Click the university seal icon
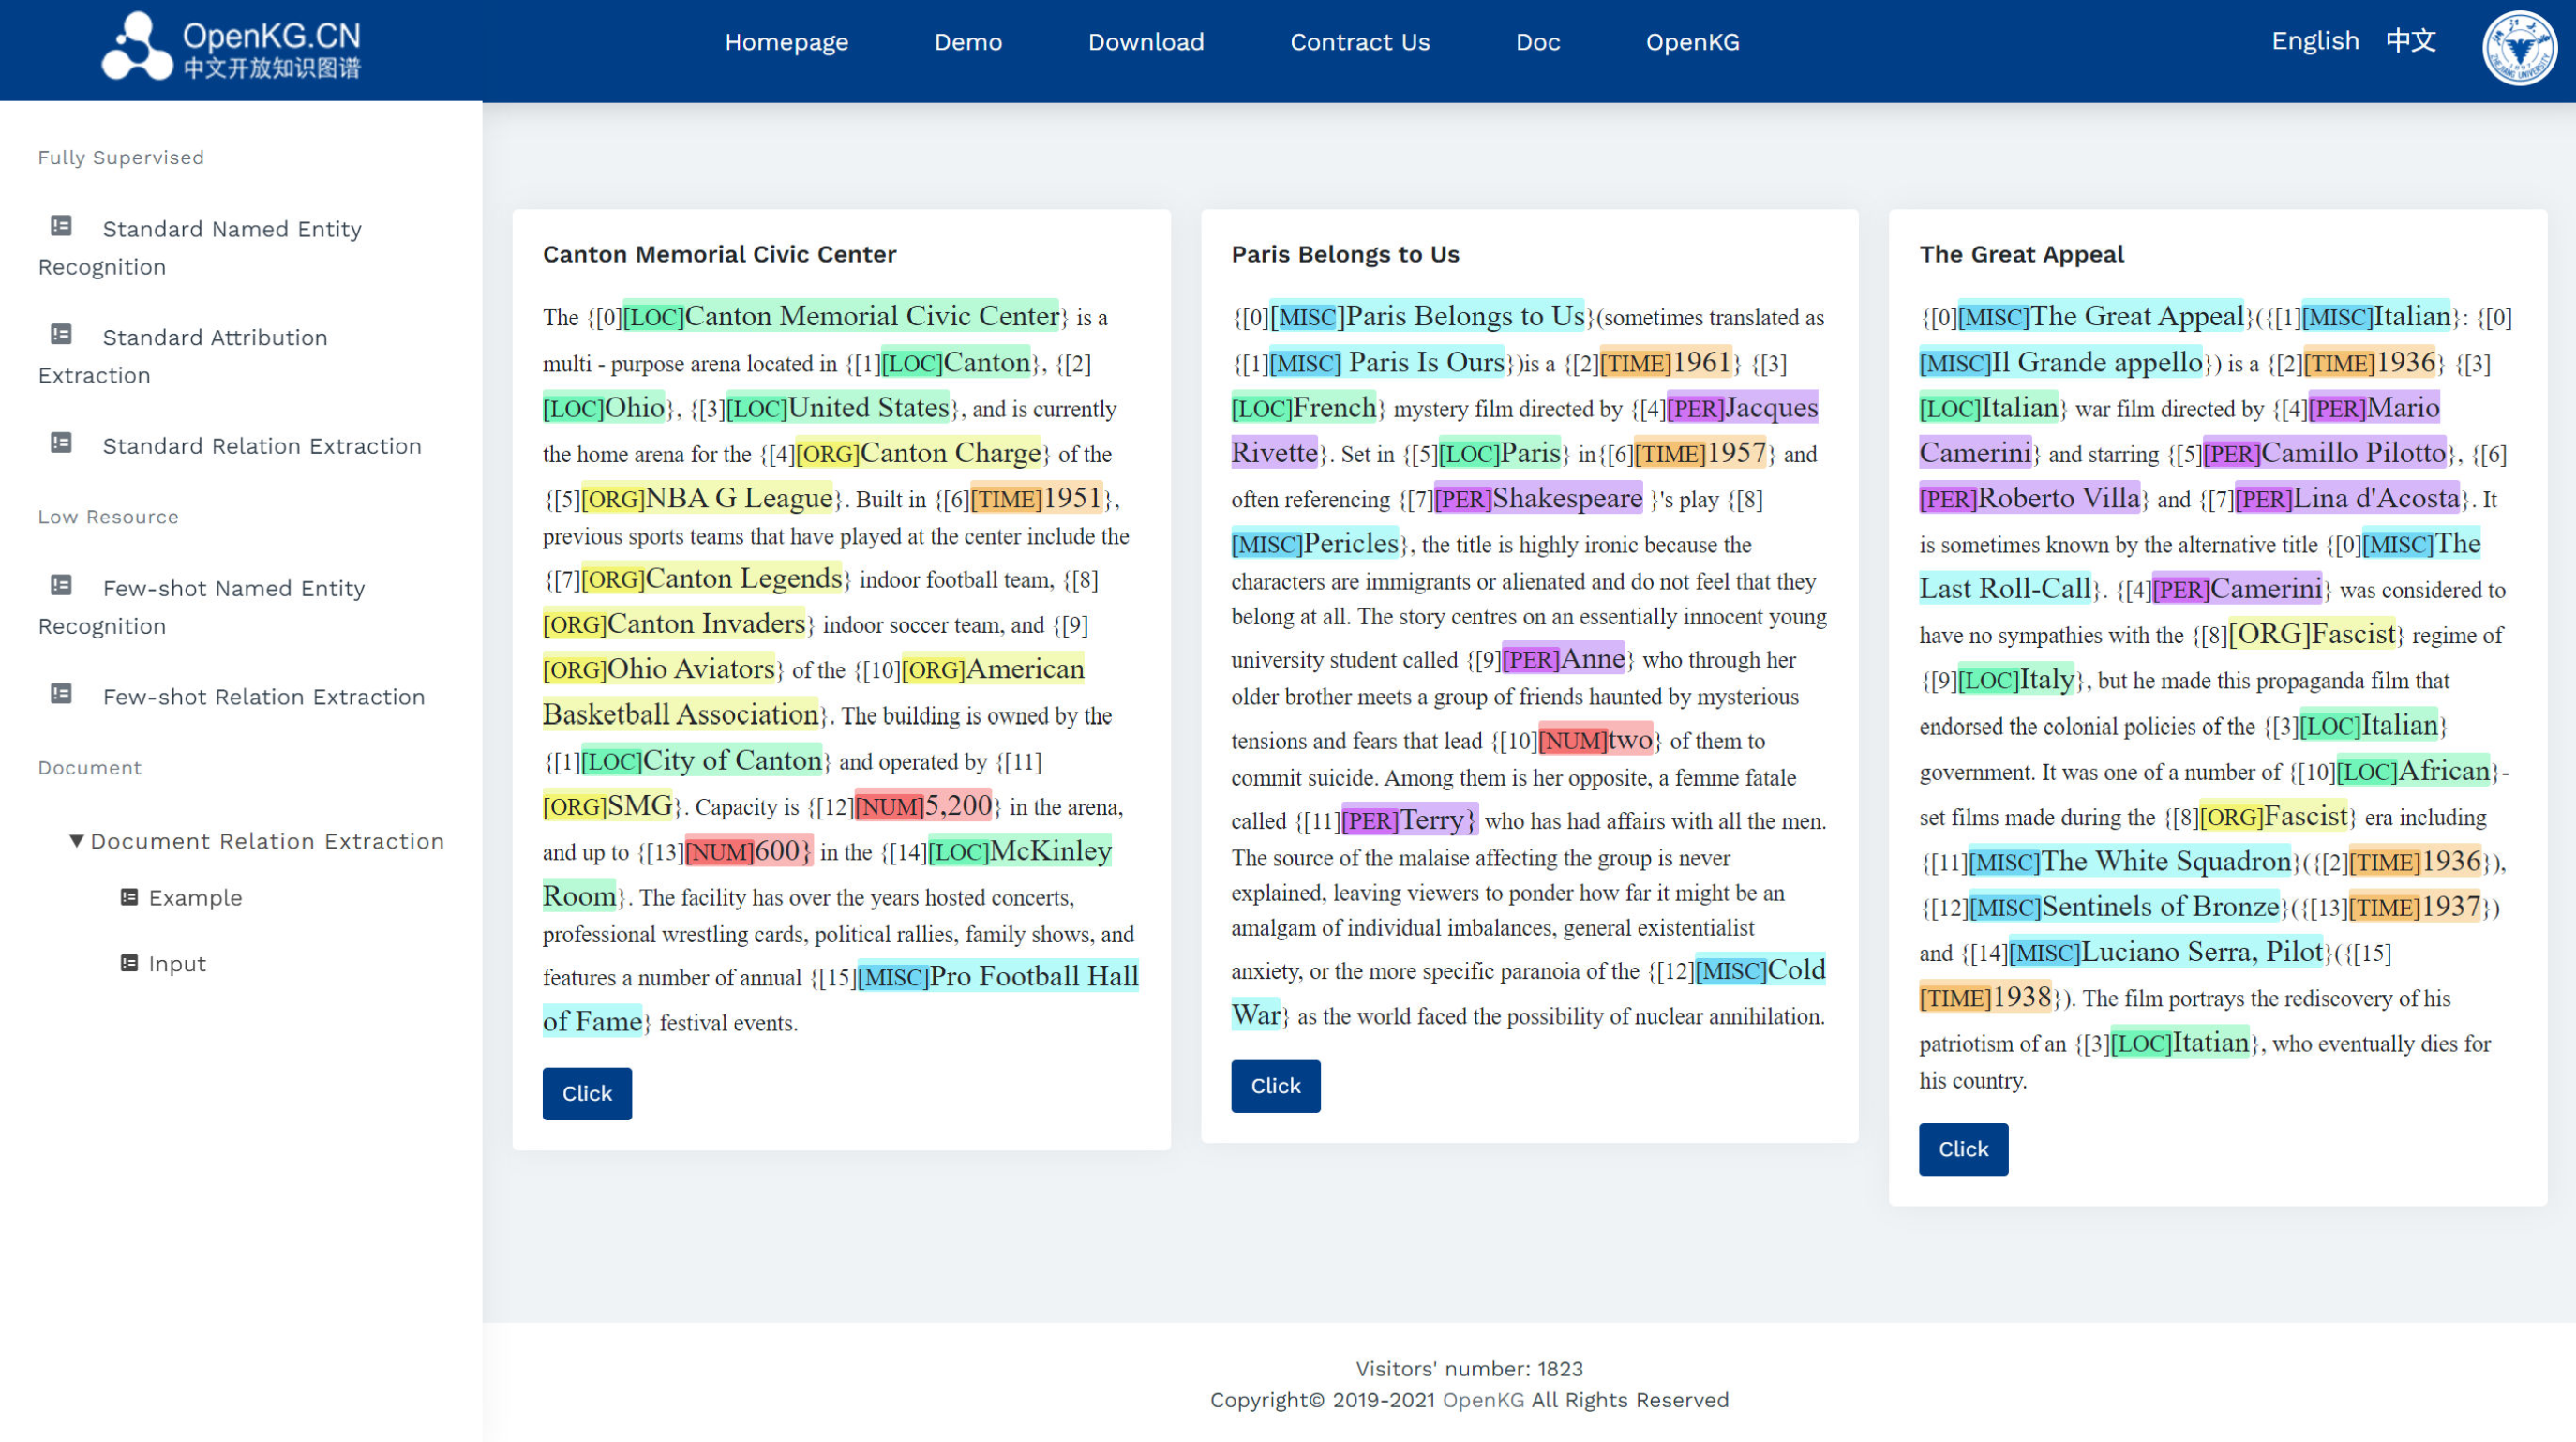 [x=2519, y=47]
